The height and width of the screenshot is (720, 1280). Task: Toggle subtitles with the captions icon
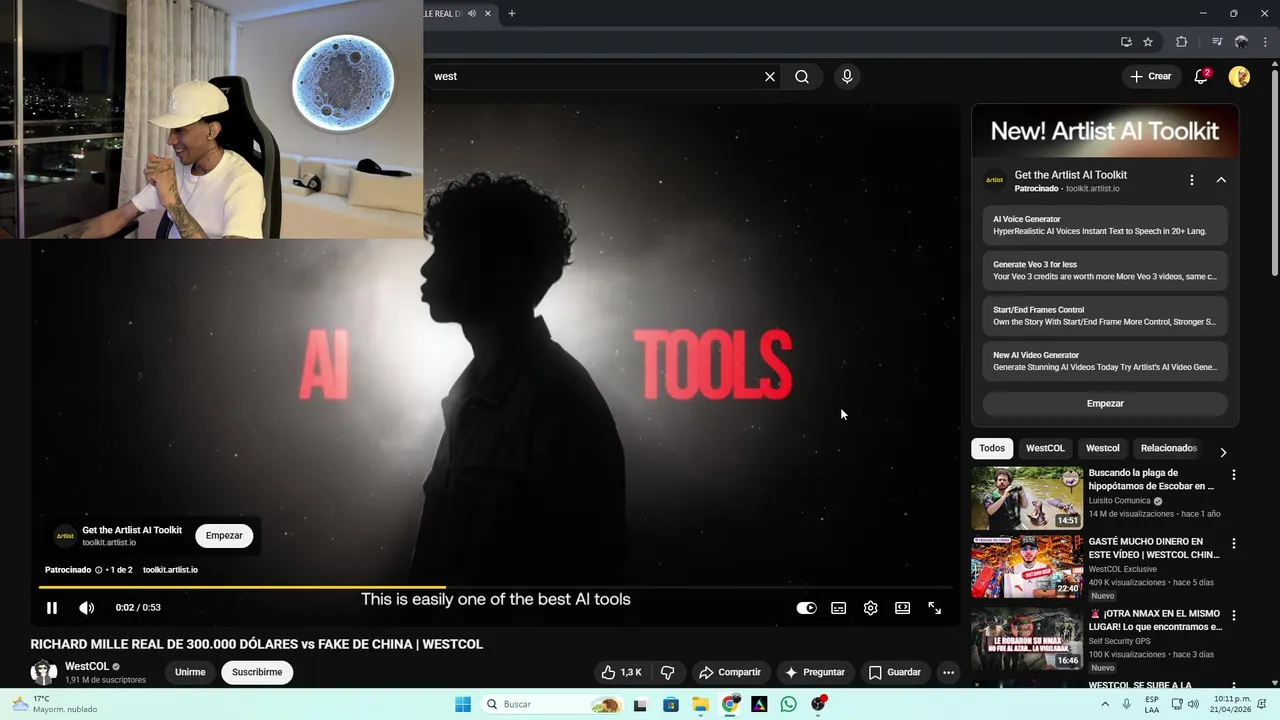pyautogui.click(x=839, y=608)
